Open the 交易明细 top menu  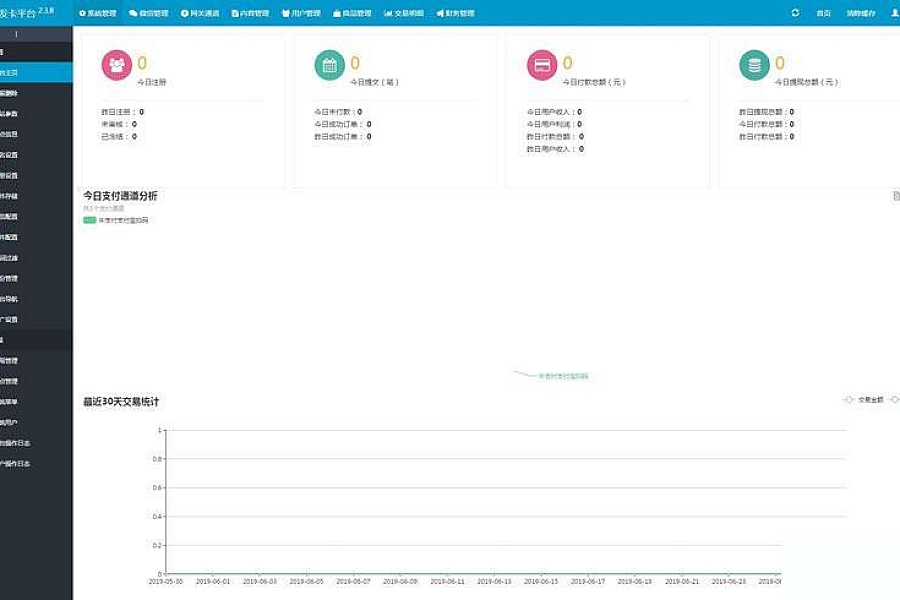(404, 13)
